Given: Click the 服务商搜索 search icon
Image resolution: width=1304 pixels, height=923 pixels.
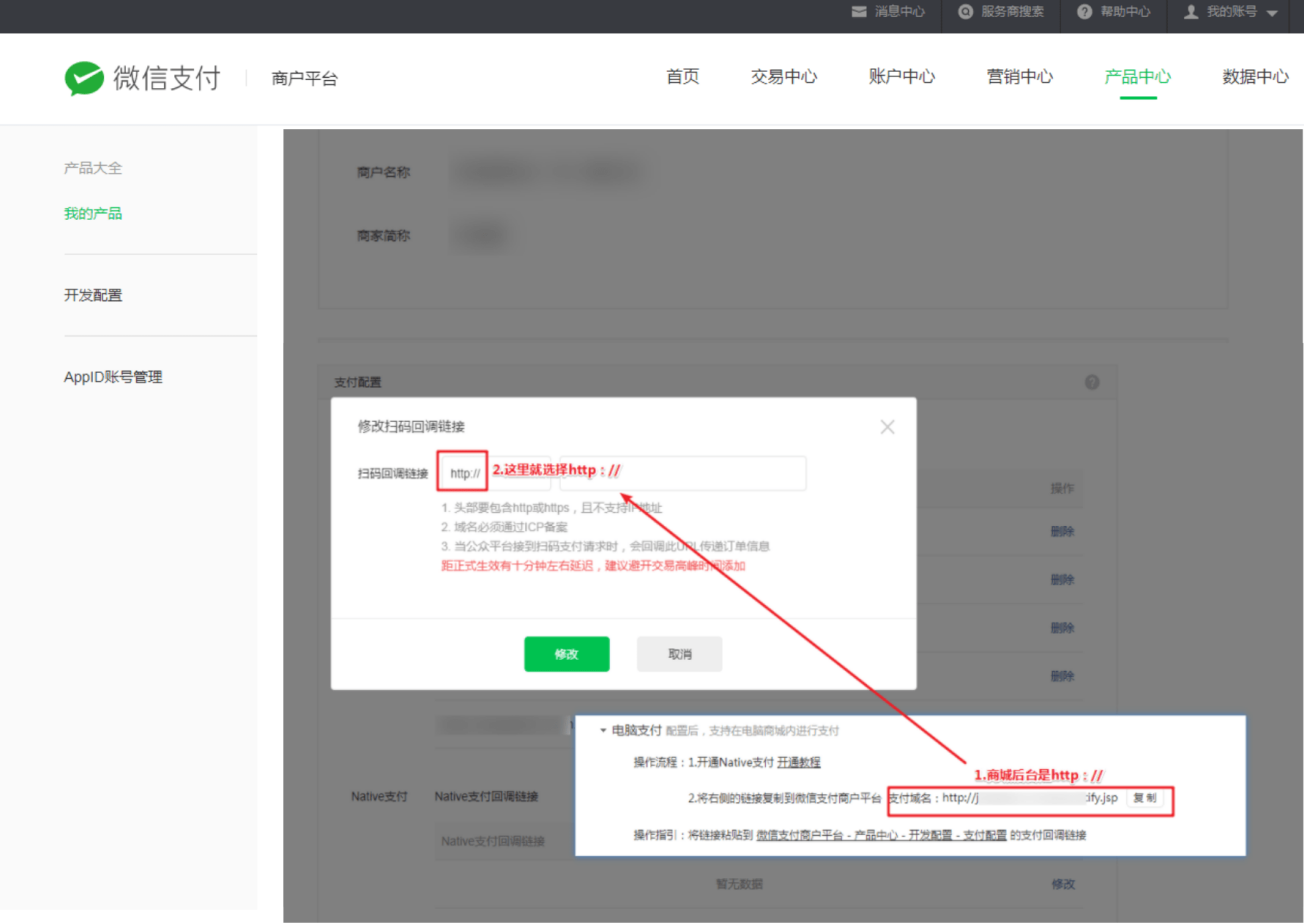Looking at the screenshot, I should (x=965, y=12).
